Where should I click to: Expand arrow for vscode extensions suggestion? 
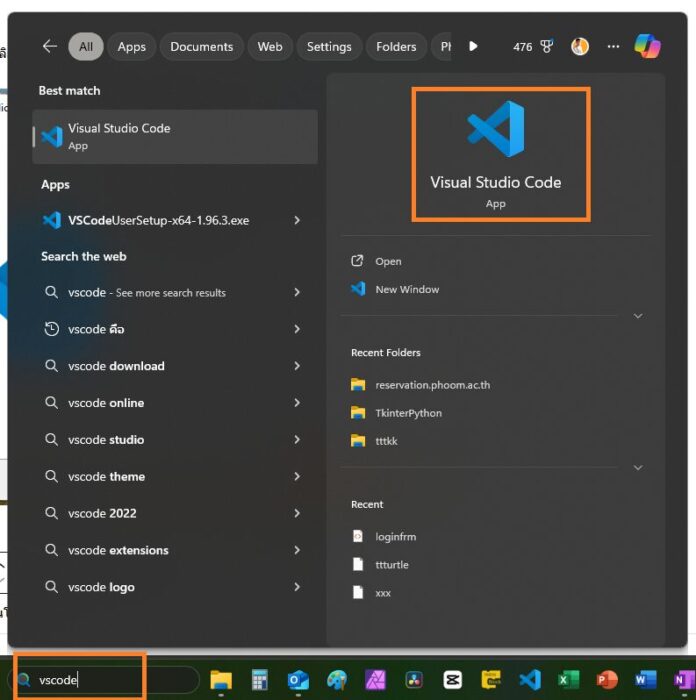297,550
